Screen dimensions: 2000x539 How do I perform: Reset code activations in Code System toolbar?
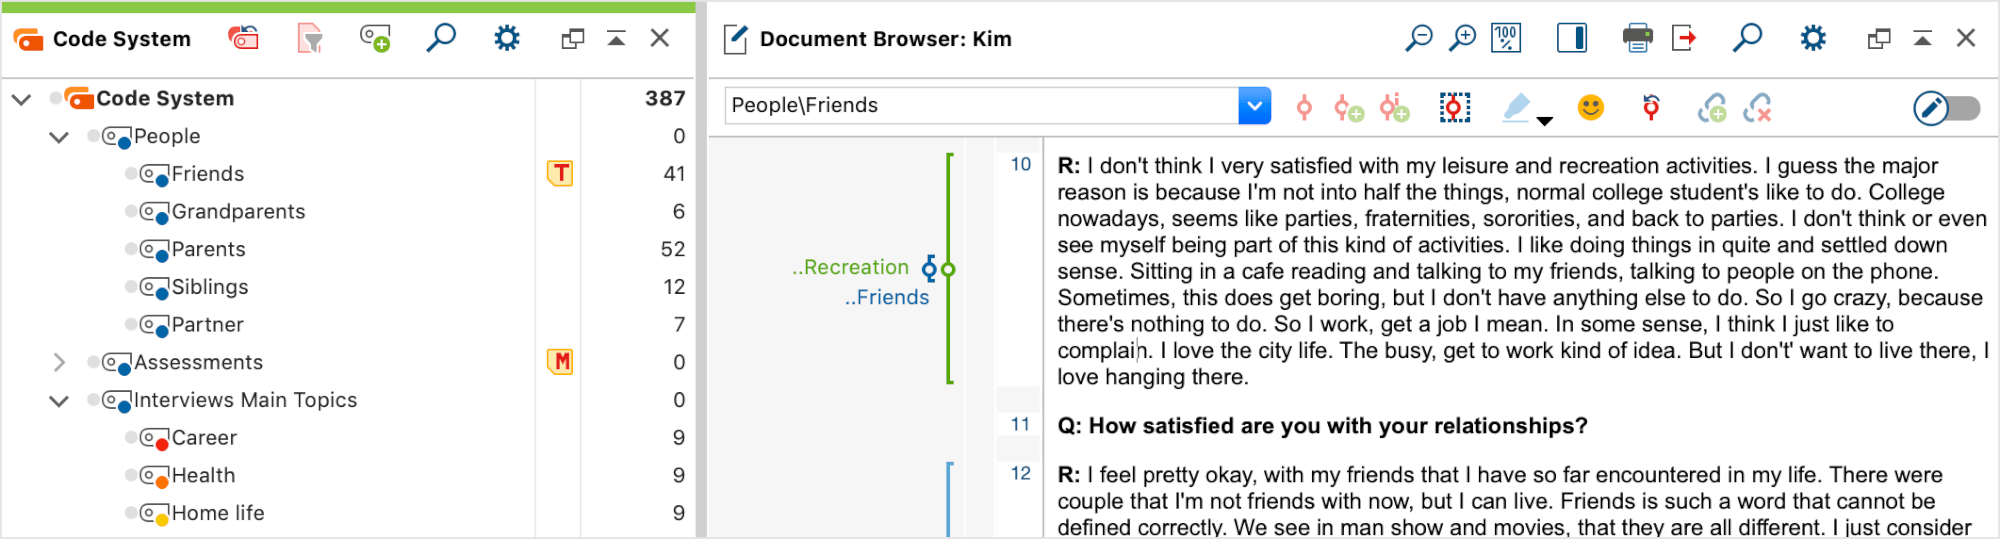(x=243, y=39)
